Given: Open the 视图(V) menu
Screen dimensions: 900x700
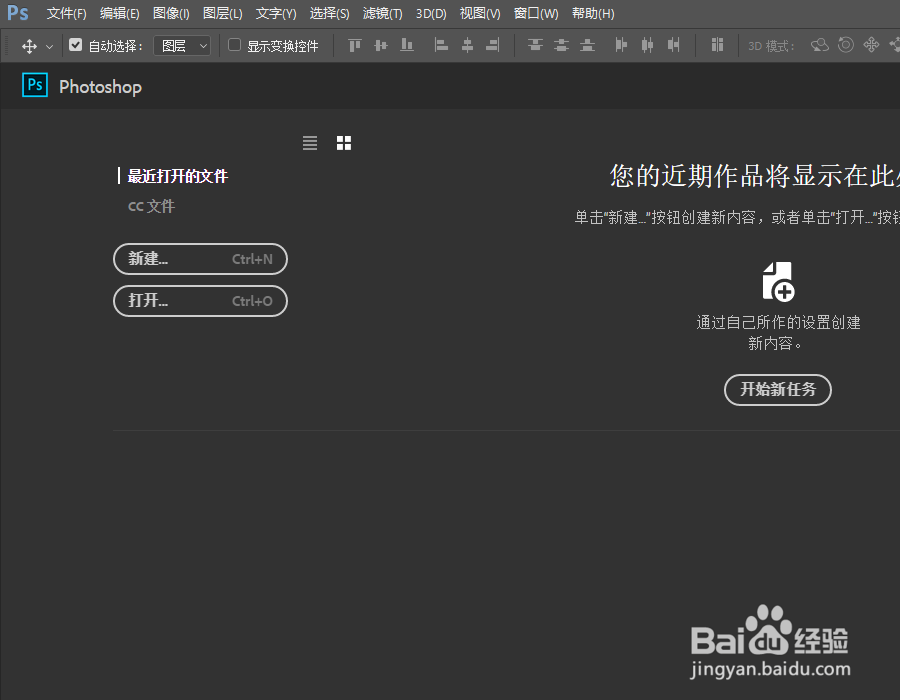Looking at the screenshot, I should click(x=480, y=13).
